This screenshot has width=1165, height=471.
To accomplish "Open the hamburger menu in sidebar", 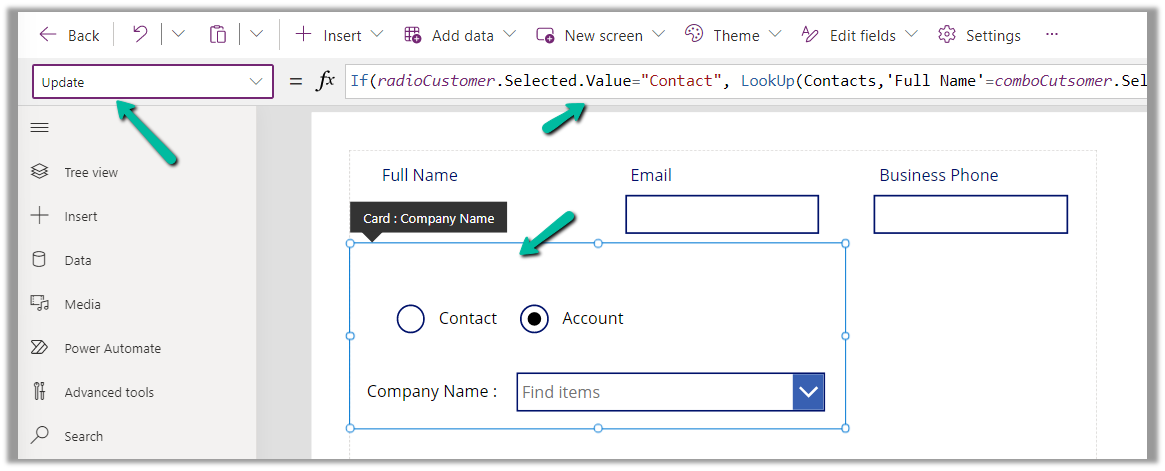I will (x=40, y=128).
